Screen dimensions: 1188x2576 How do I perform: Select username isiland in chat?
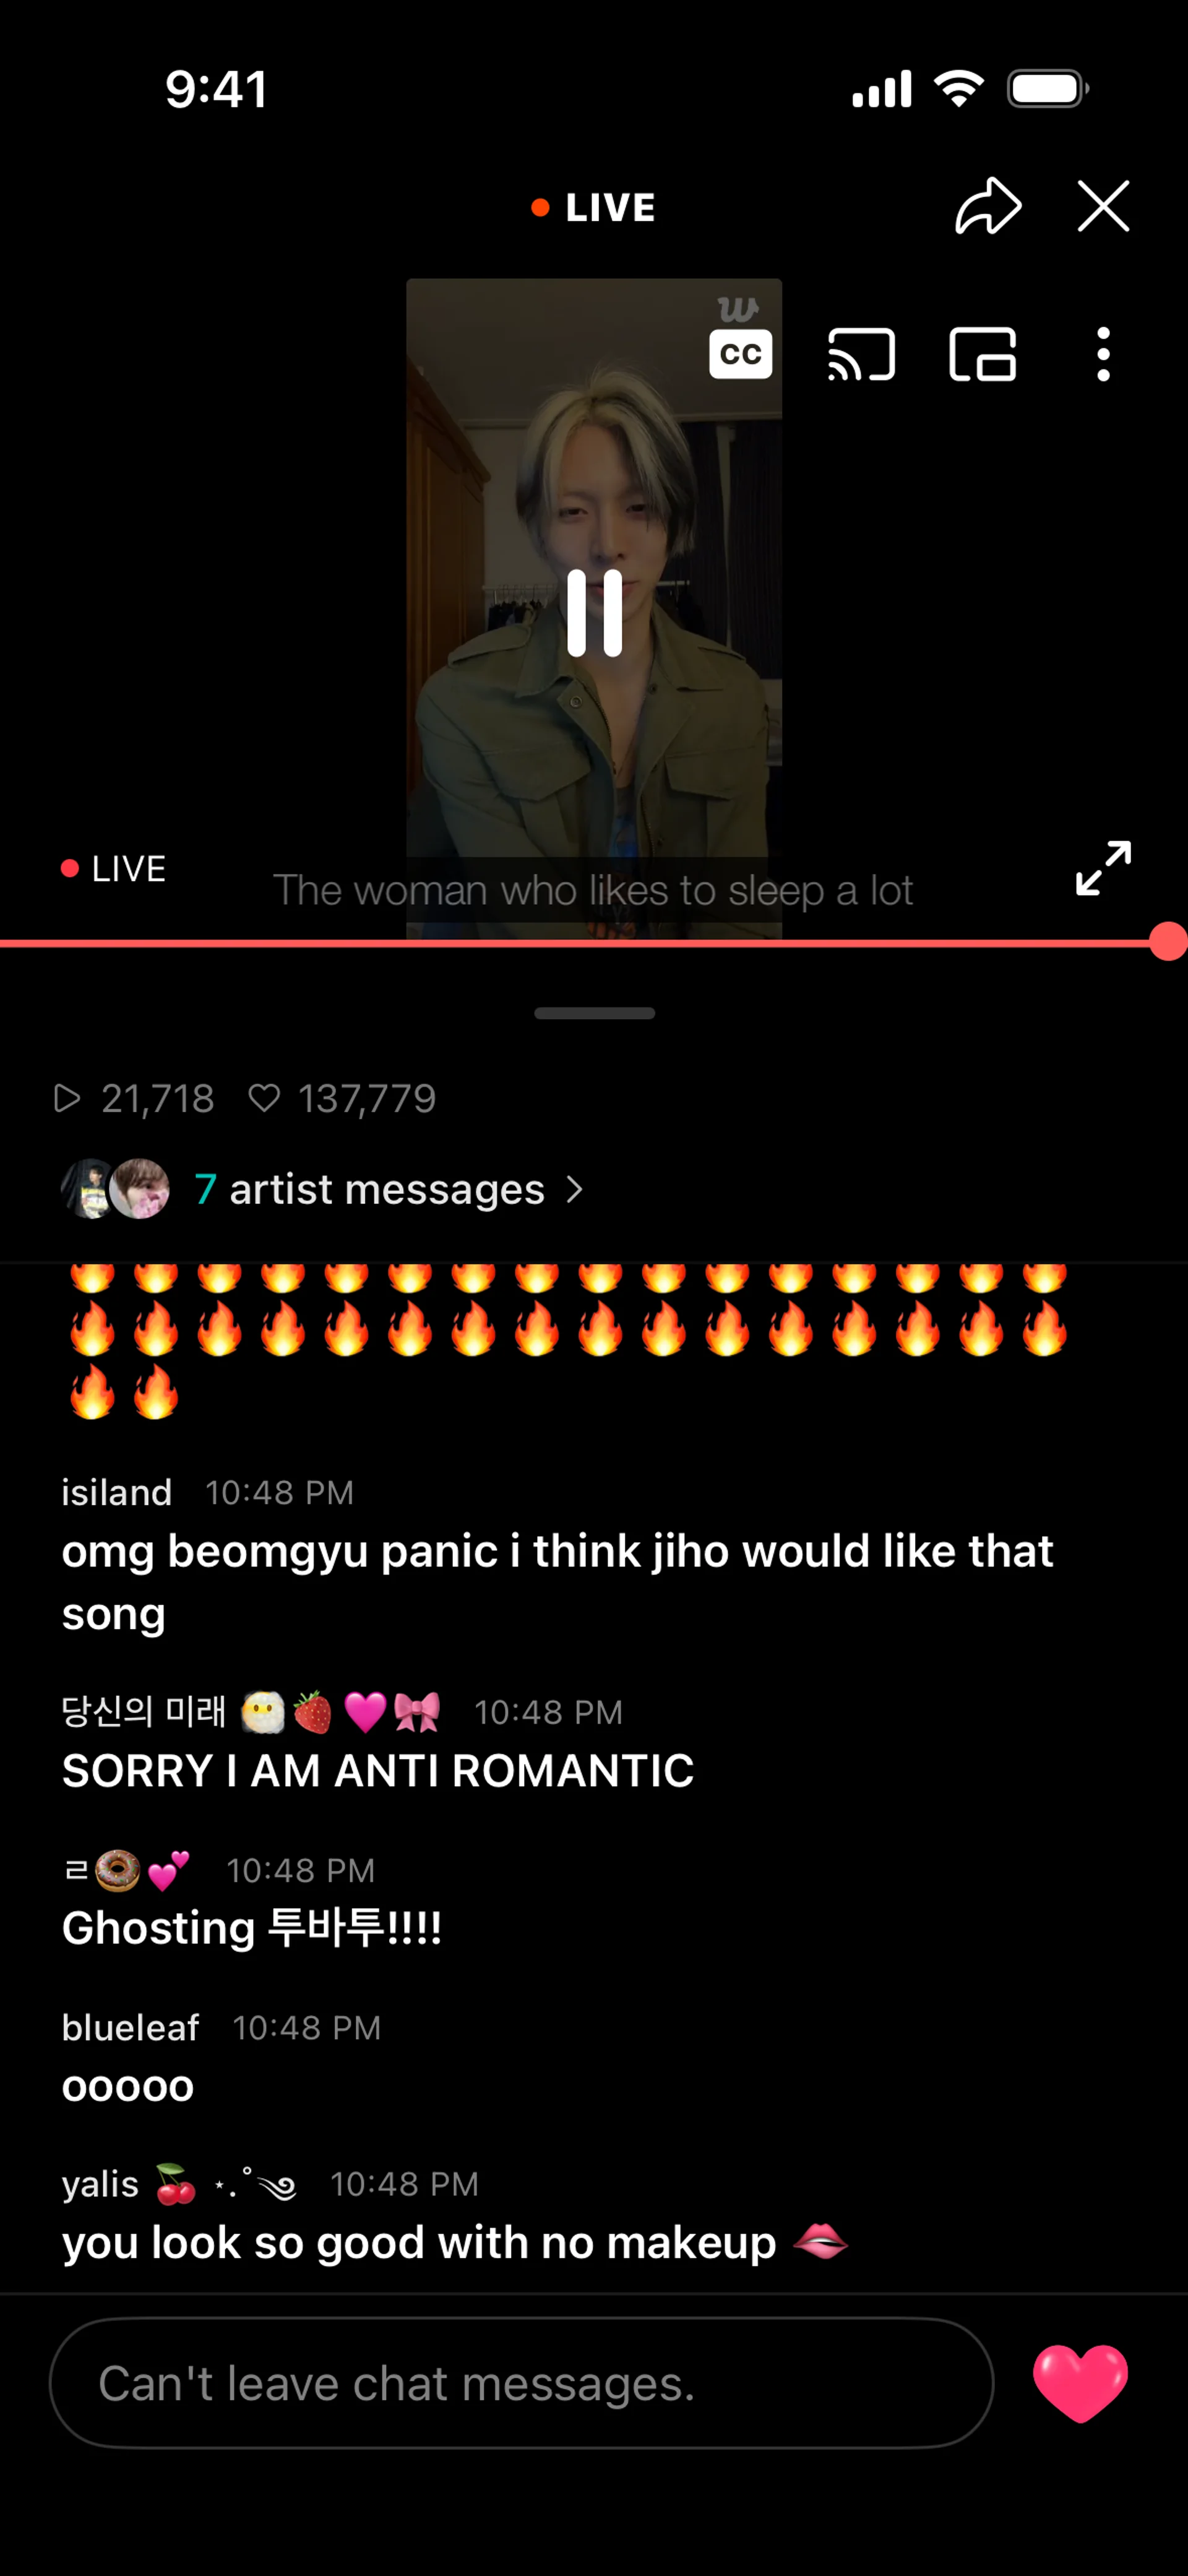[117, 1492]
